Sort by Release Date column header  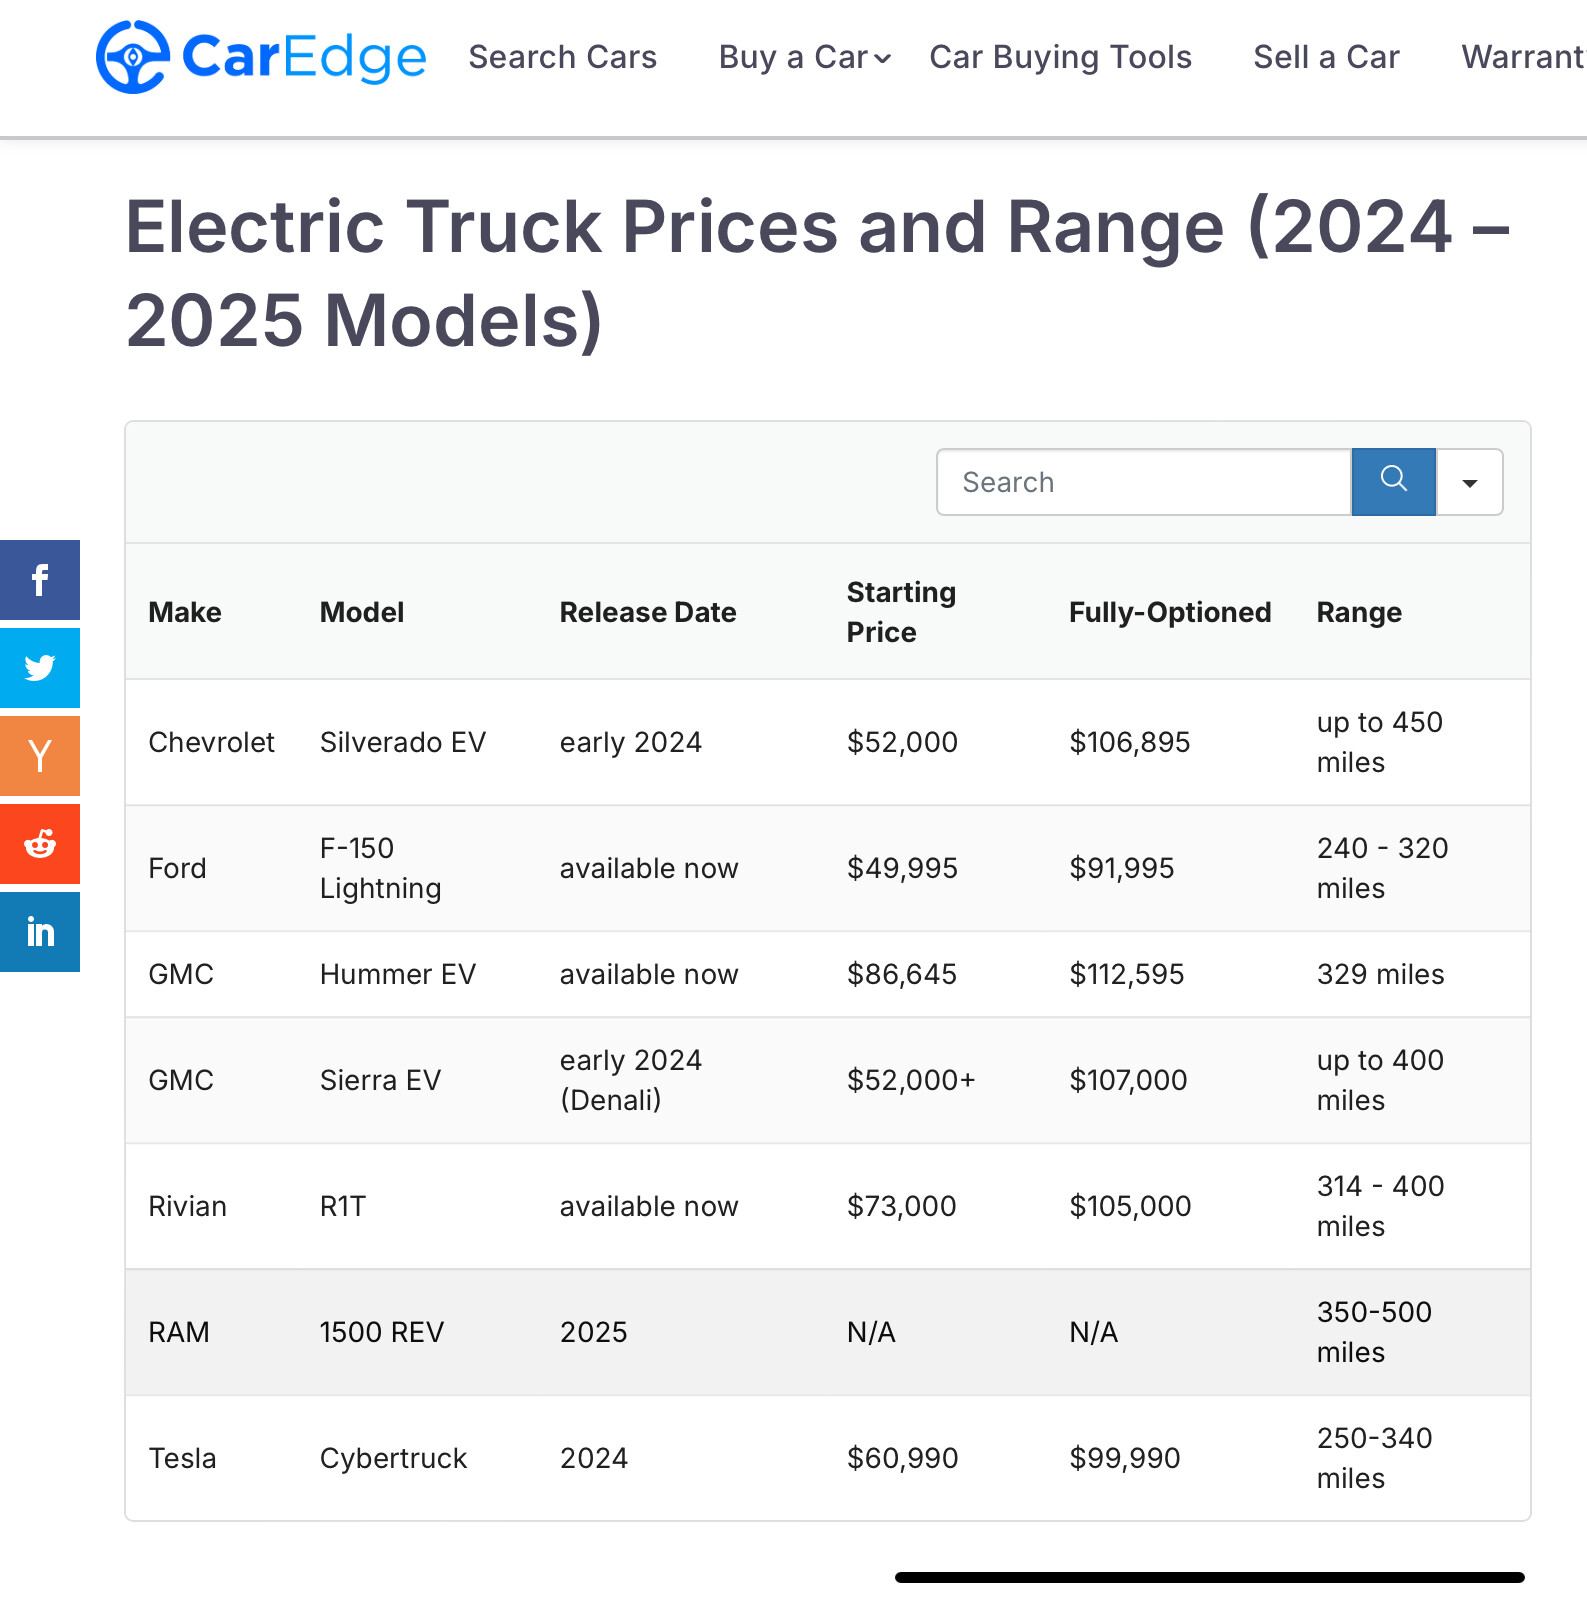(648, 612)
